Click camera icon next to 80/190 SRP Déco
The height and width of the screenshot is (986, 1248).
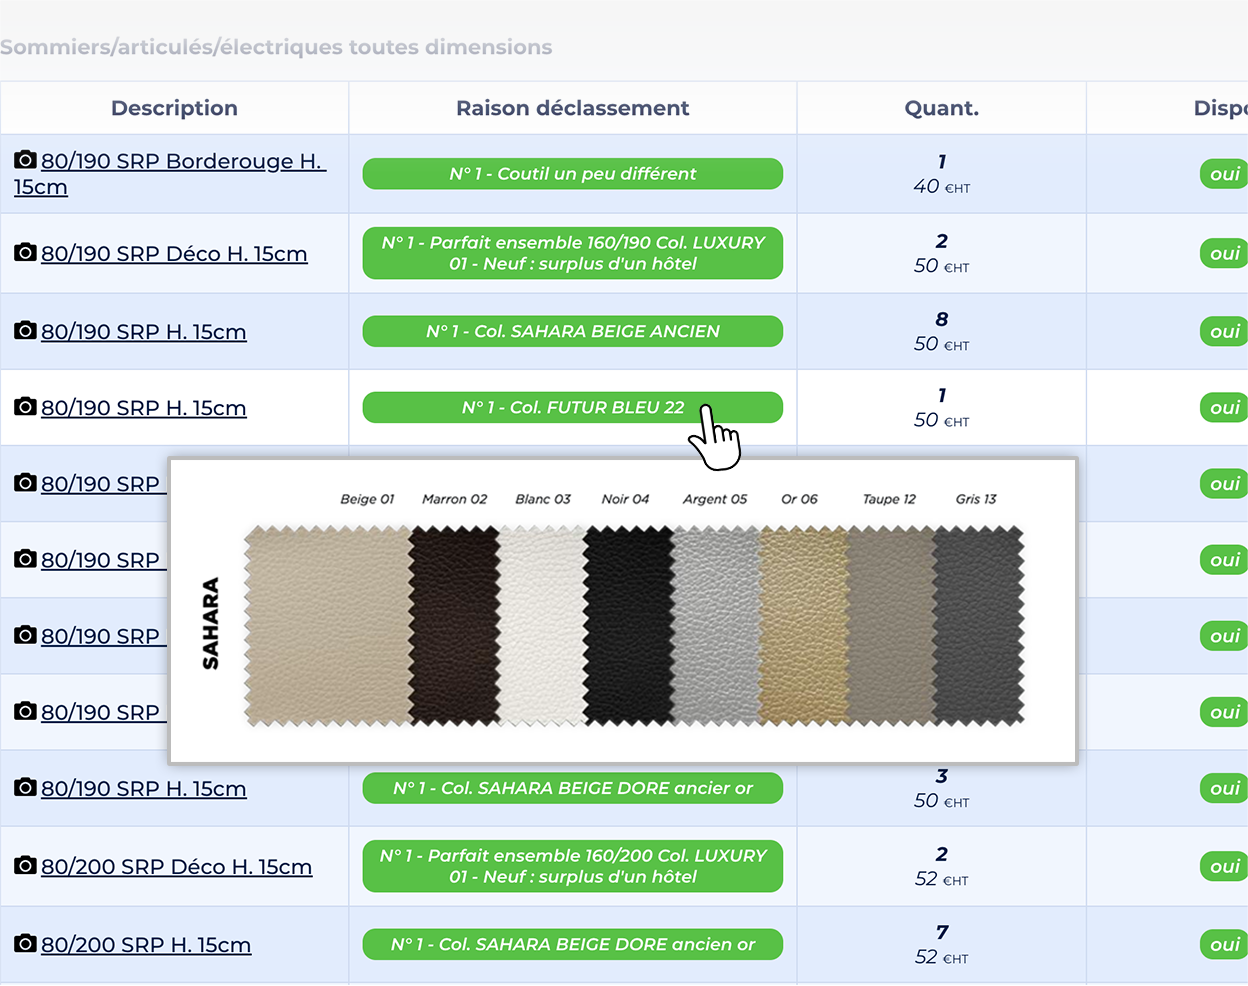pos(25,253)
